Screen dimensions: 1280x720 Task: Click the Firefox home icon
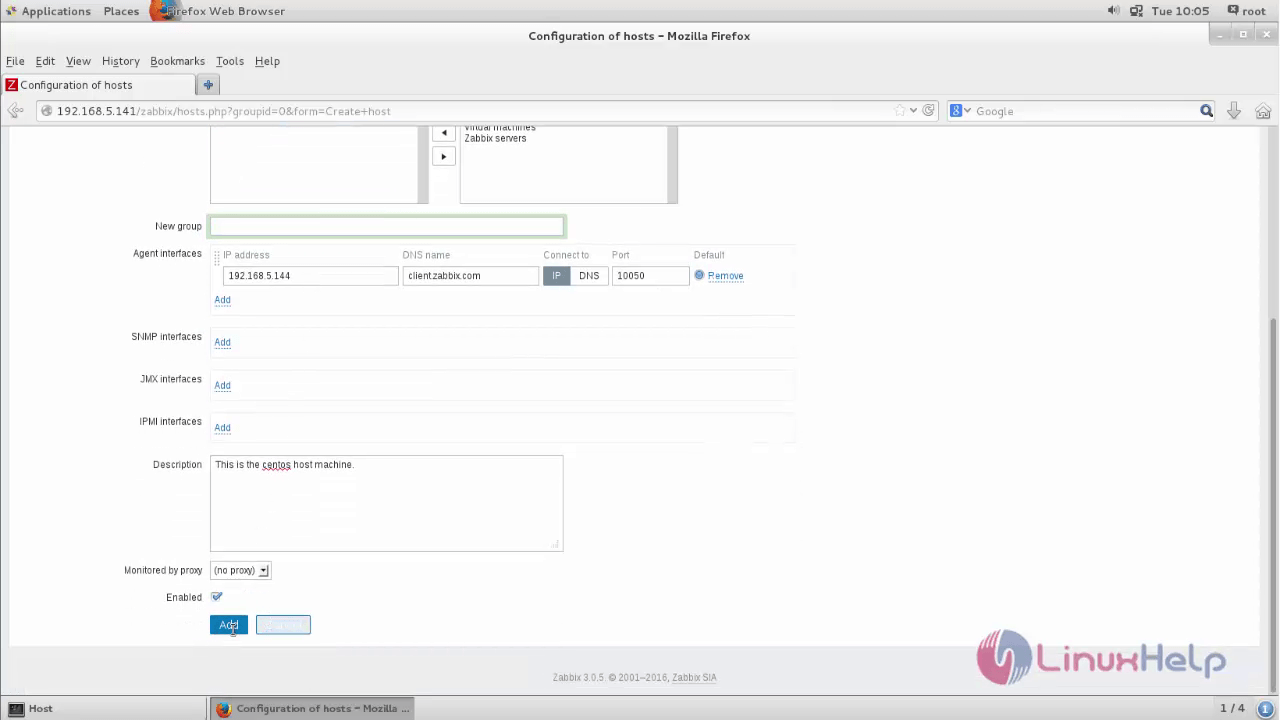coord(1263,111)
